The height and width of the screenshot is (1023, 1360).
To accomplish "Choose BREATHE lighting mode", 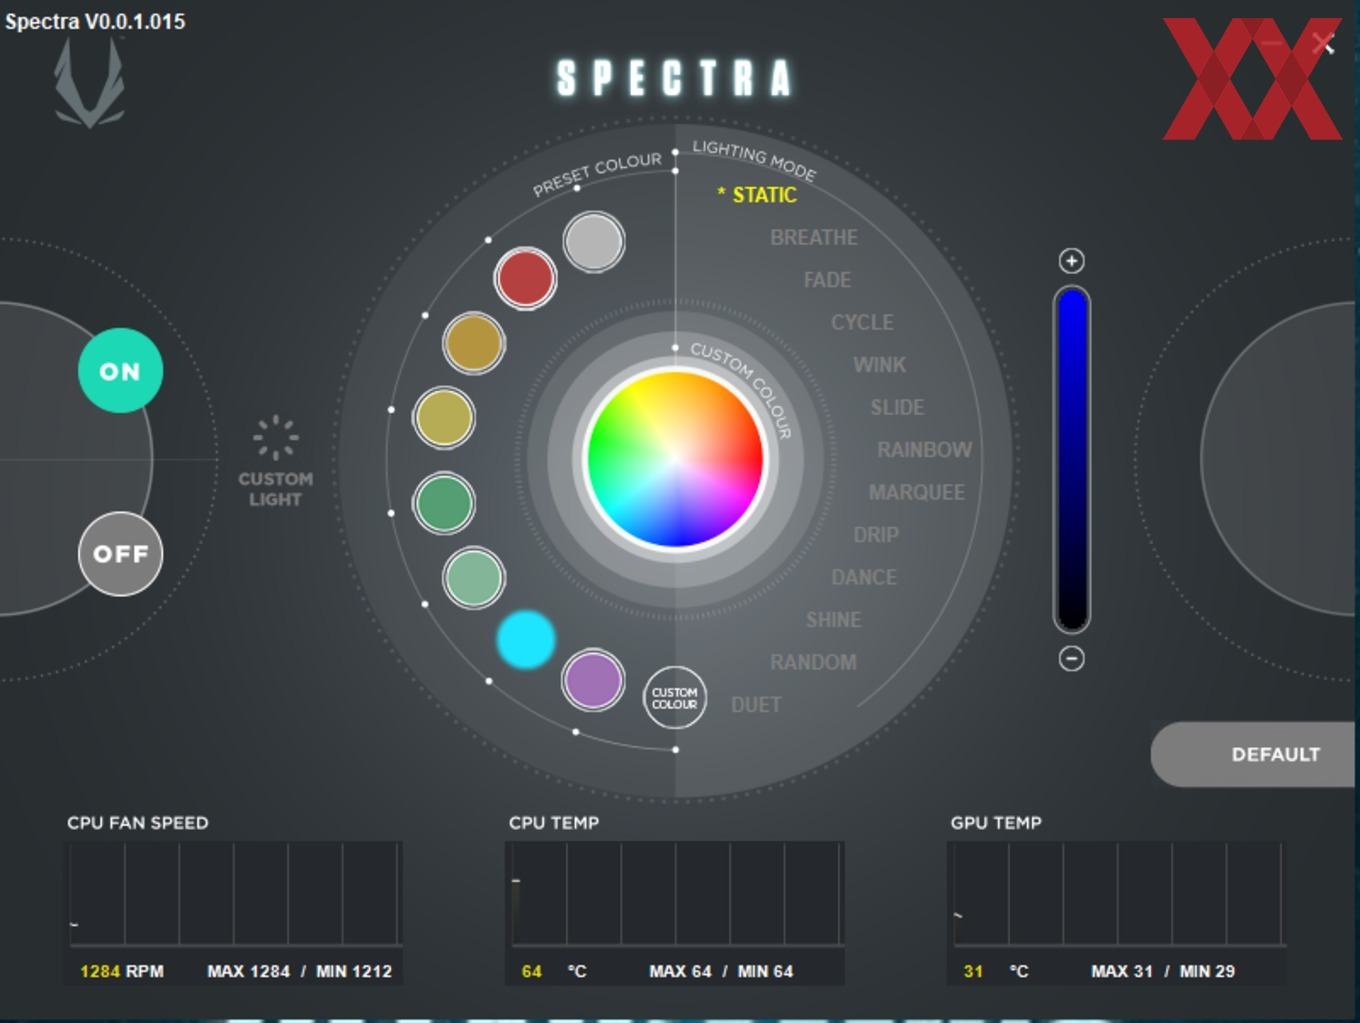I will (x=814, y=238).
